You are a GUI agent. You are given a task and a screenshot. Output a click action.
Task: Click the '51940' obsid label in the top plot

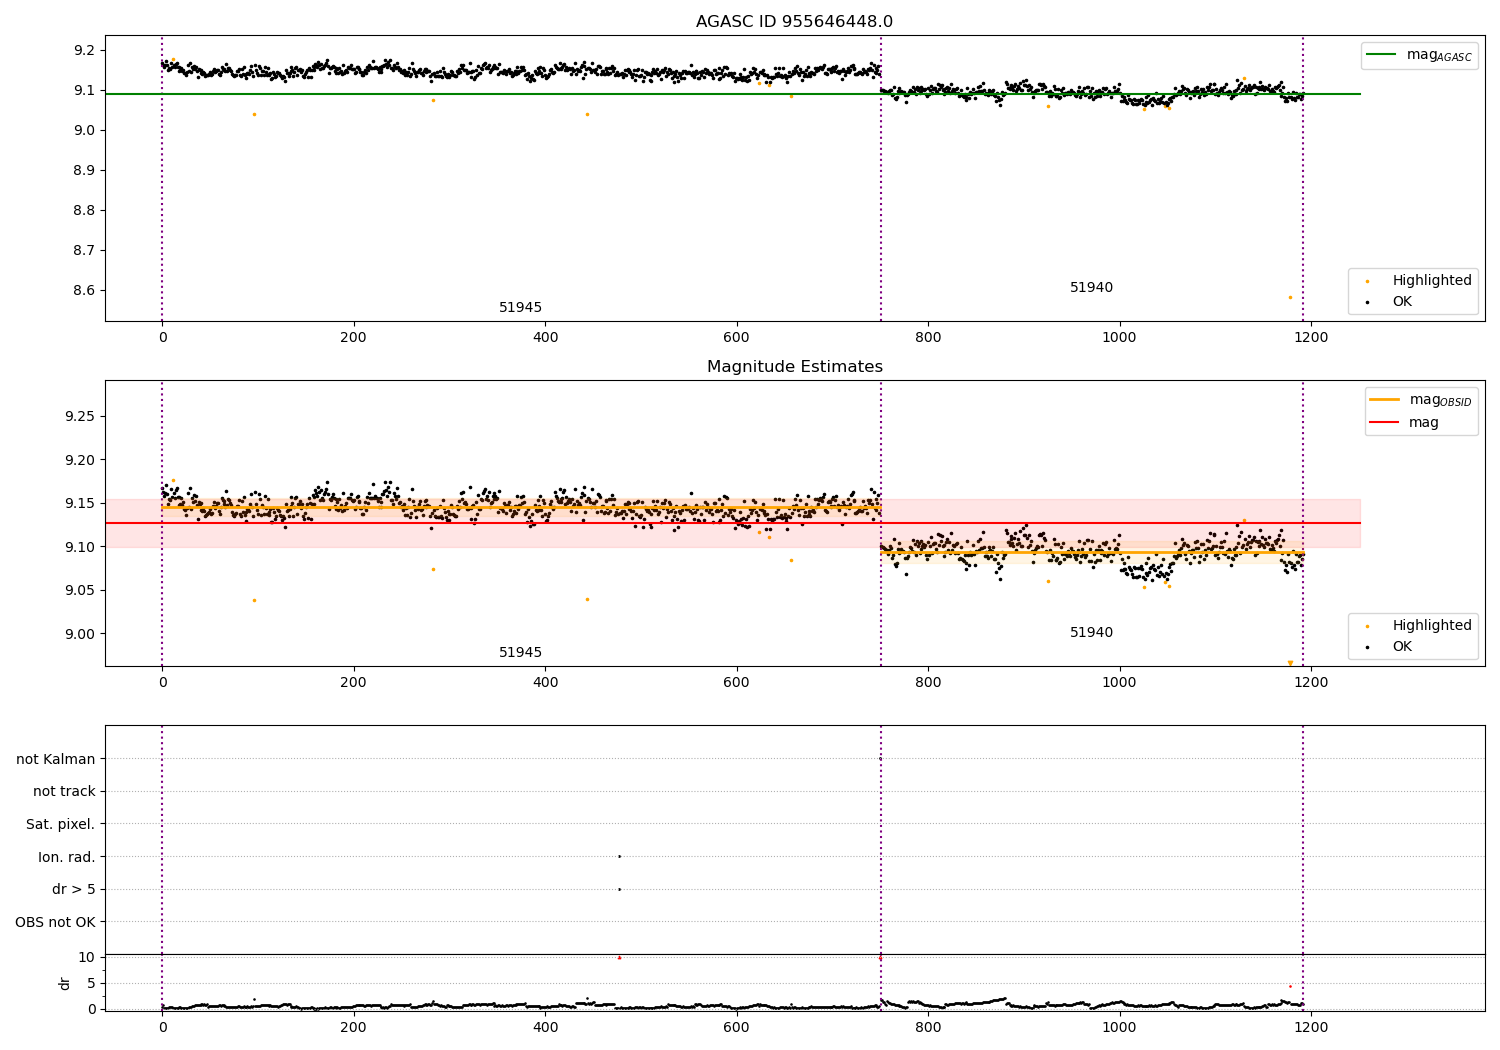click(x=1091, y=287)
